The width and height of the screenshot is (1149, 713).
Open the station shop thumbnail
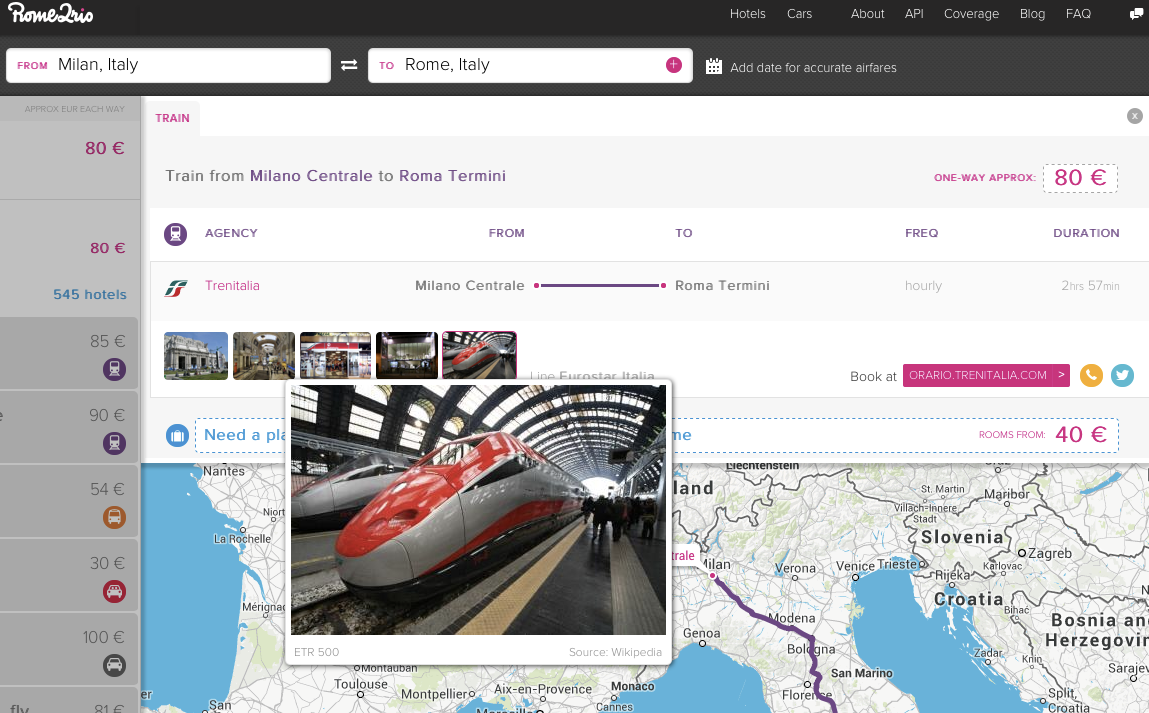point(335,356)
